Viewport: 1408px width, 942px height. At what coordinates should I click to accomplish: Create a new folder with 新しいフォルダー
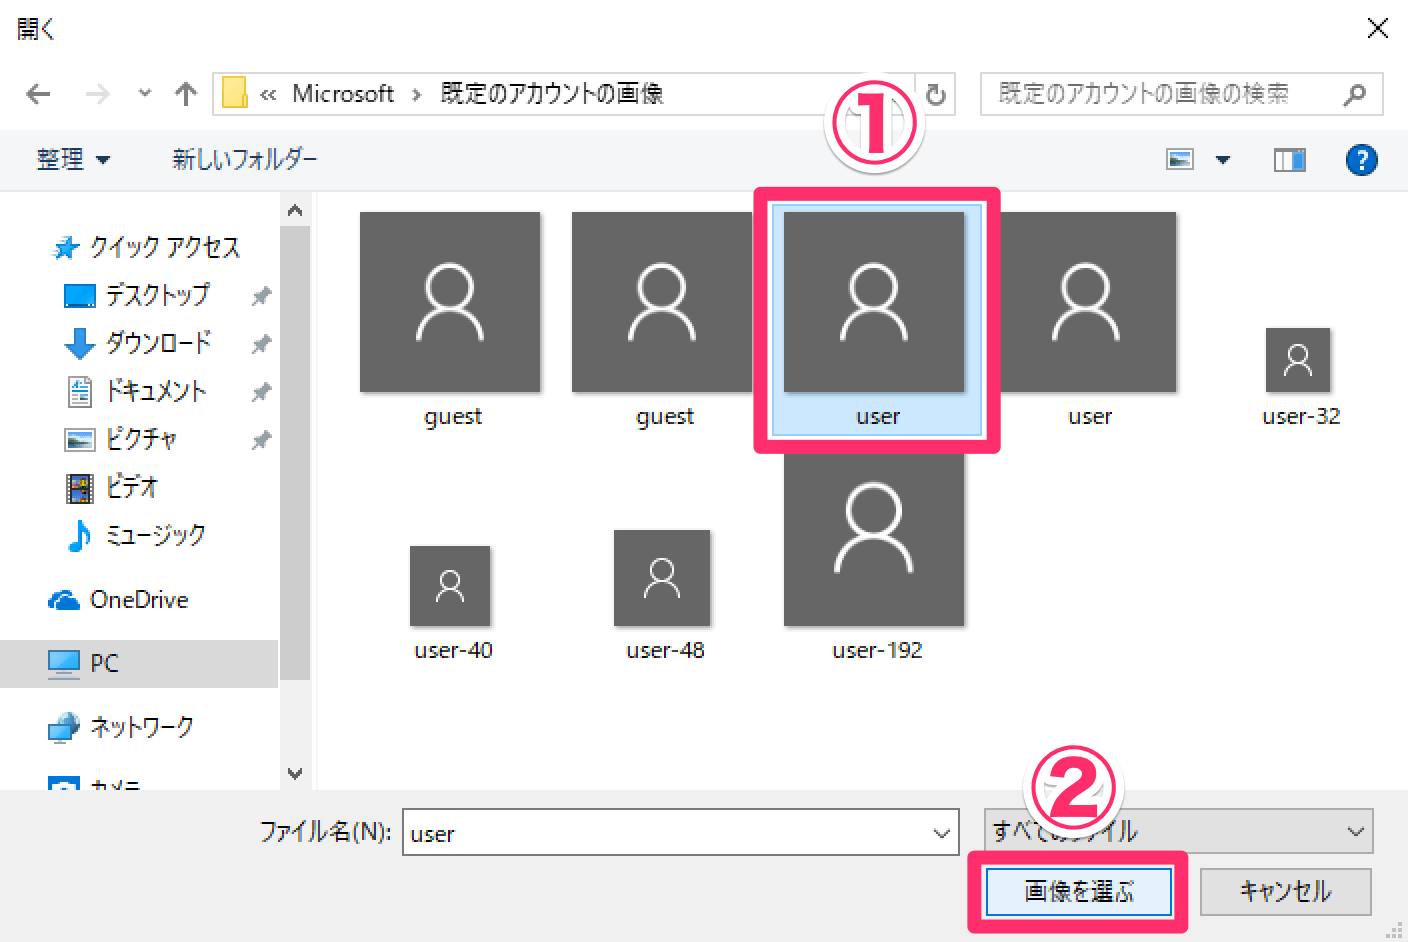[244, 159]
